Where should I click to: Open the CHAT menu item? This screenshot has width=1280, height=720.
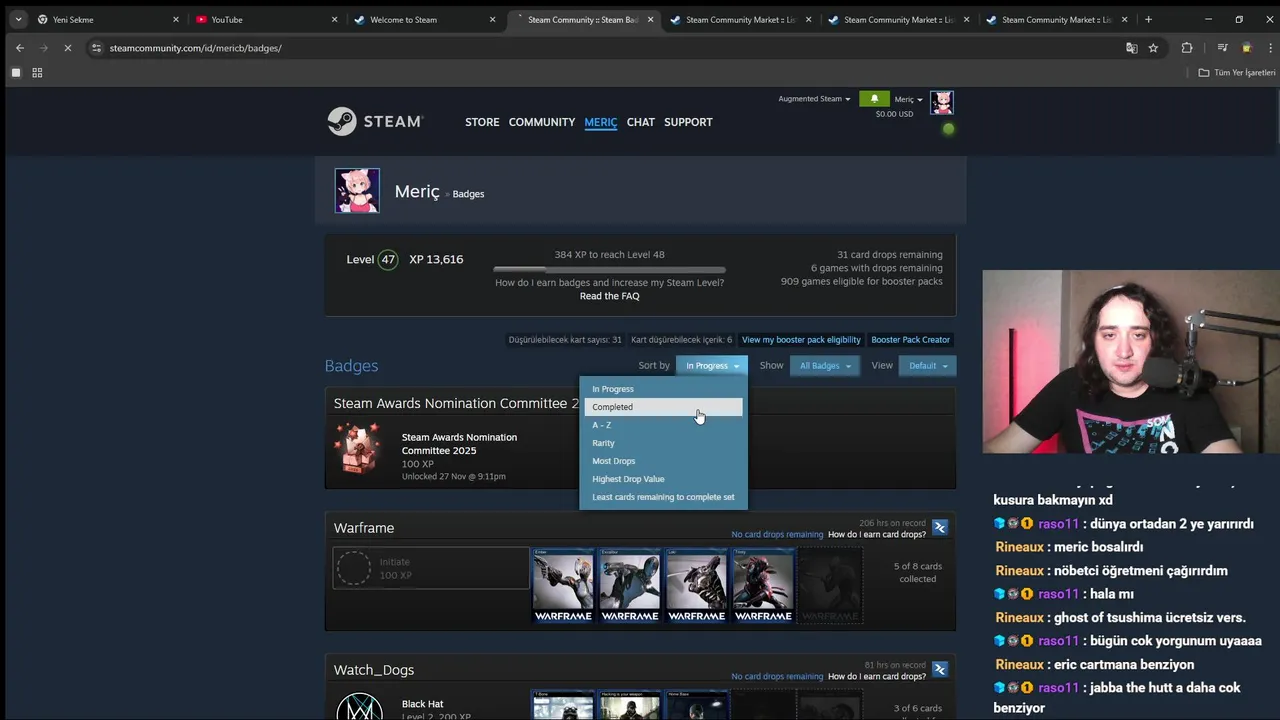point(641,122)
